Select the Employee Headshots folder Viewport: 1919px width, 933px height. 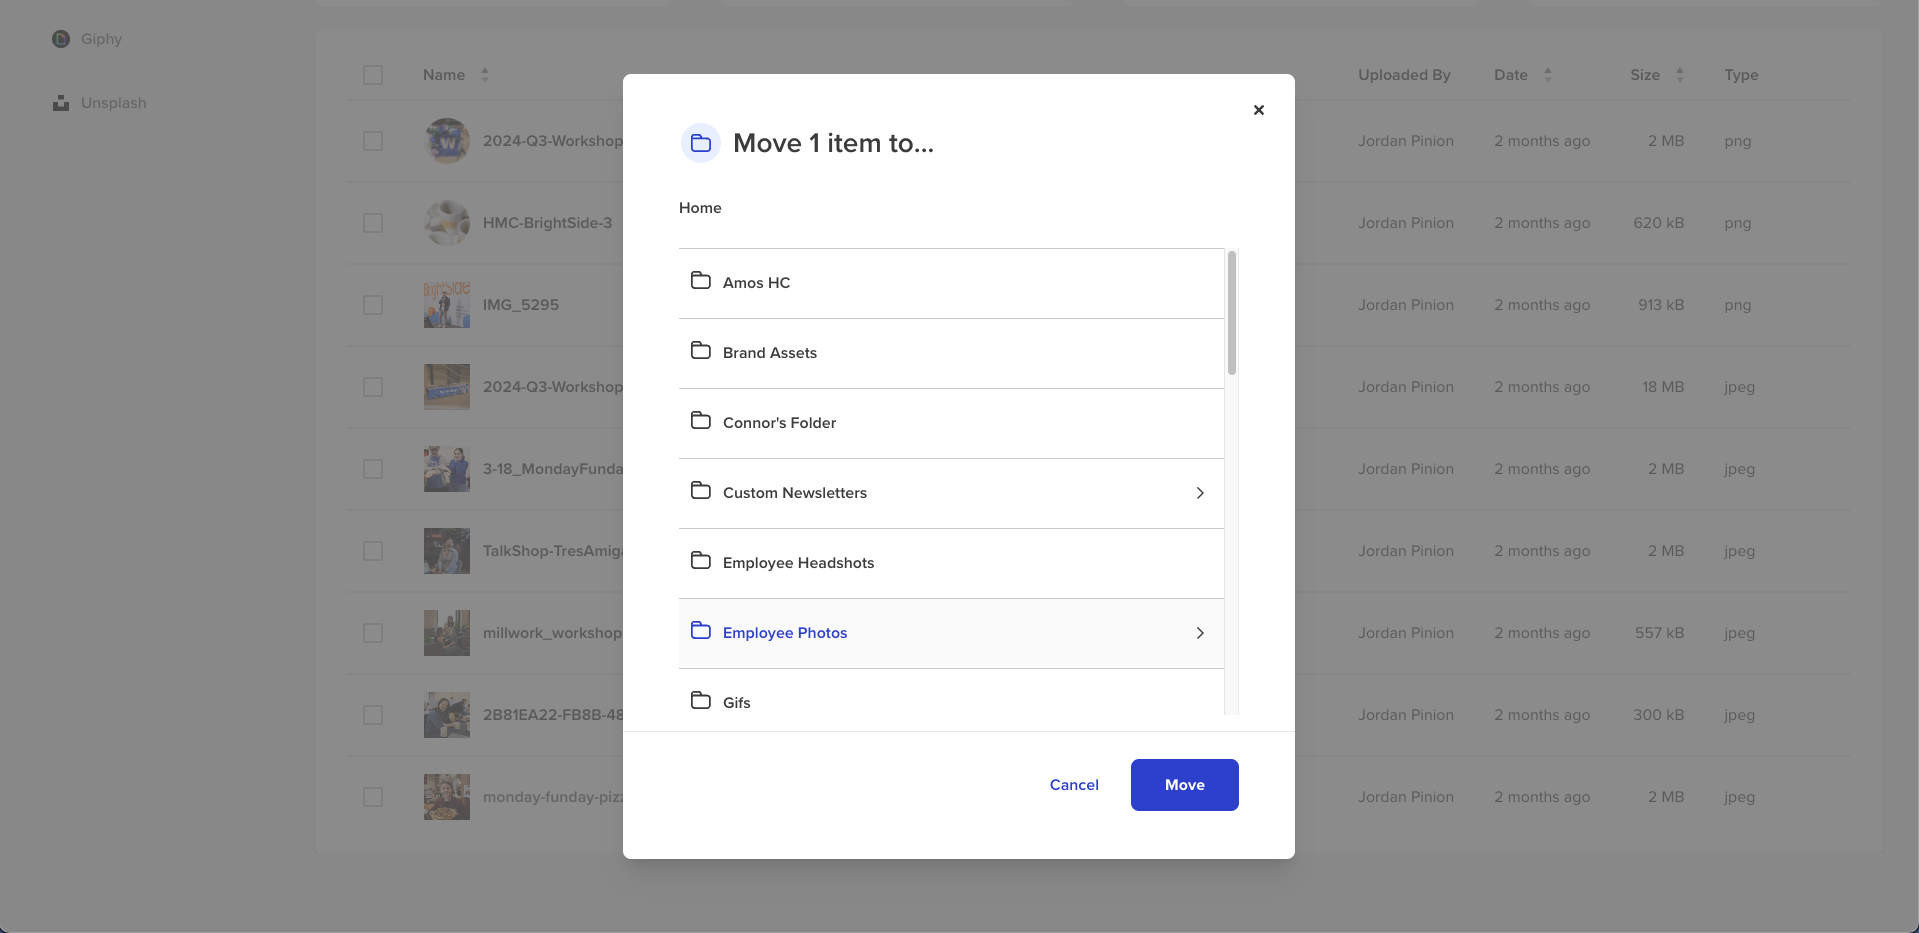pos(951,563)
